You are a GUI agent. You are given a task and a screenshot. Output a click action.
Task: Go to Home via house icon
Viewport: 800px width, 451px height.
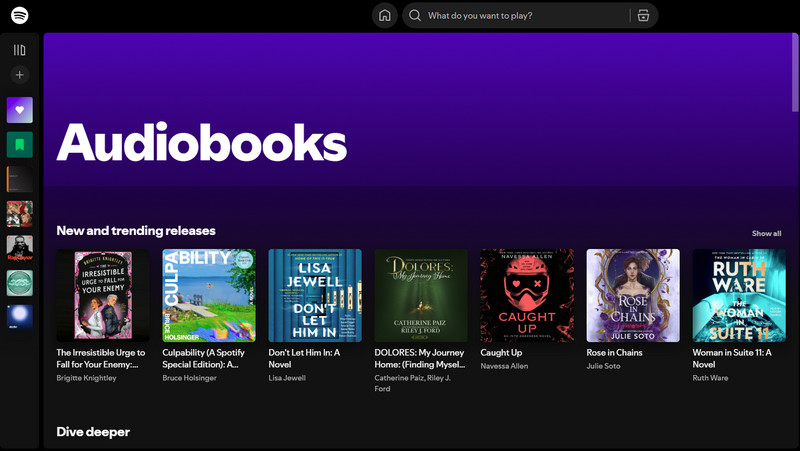pyautogui.click(x=384, y=15)
